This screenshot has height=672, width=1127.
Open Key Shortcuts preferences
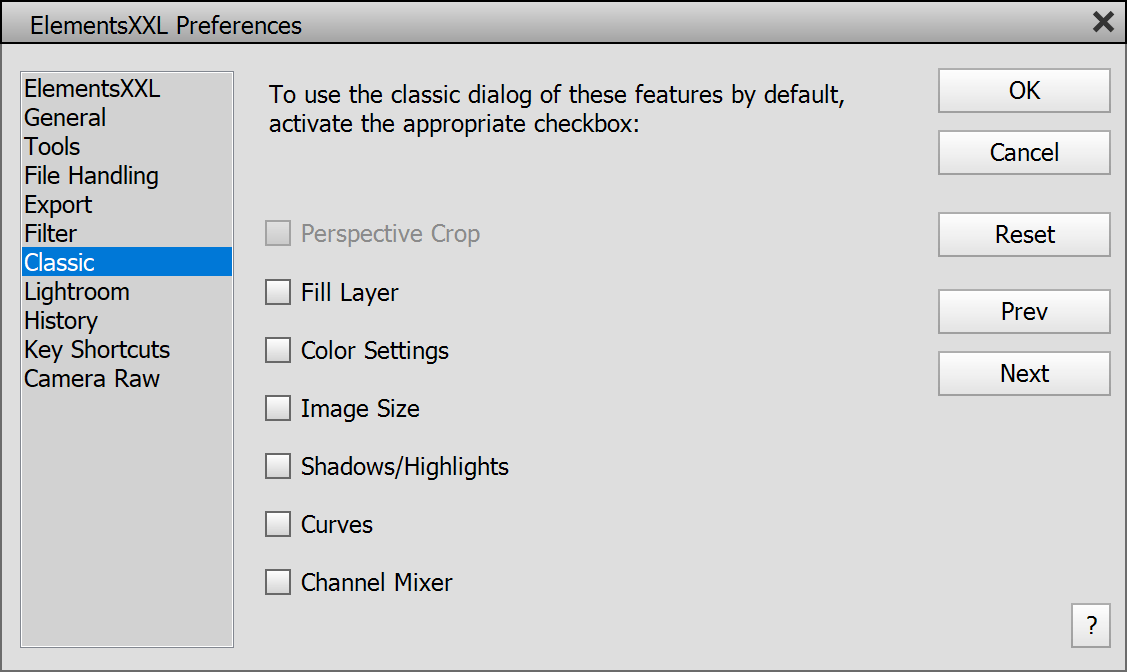click(x=97, y=350)
